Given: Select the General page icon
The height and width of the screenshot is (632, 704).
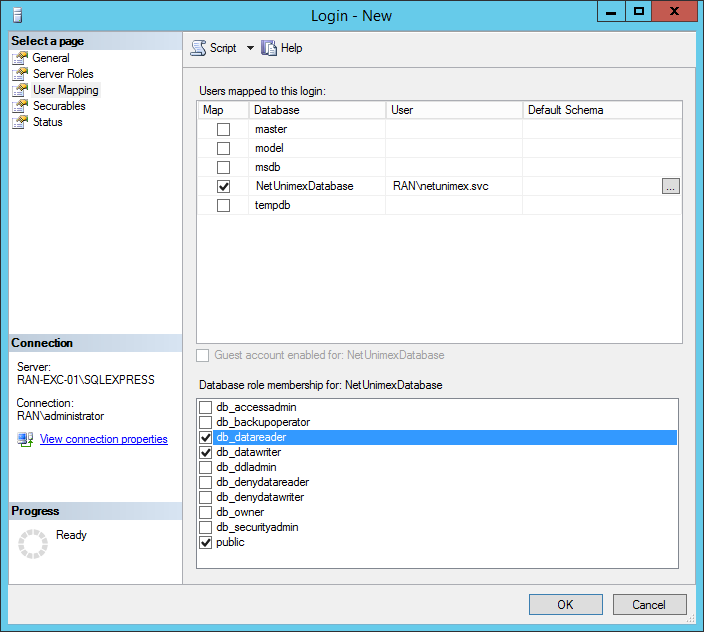Looking at the screenshot, I should pyautogui.click(x=20, y=58).
